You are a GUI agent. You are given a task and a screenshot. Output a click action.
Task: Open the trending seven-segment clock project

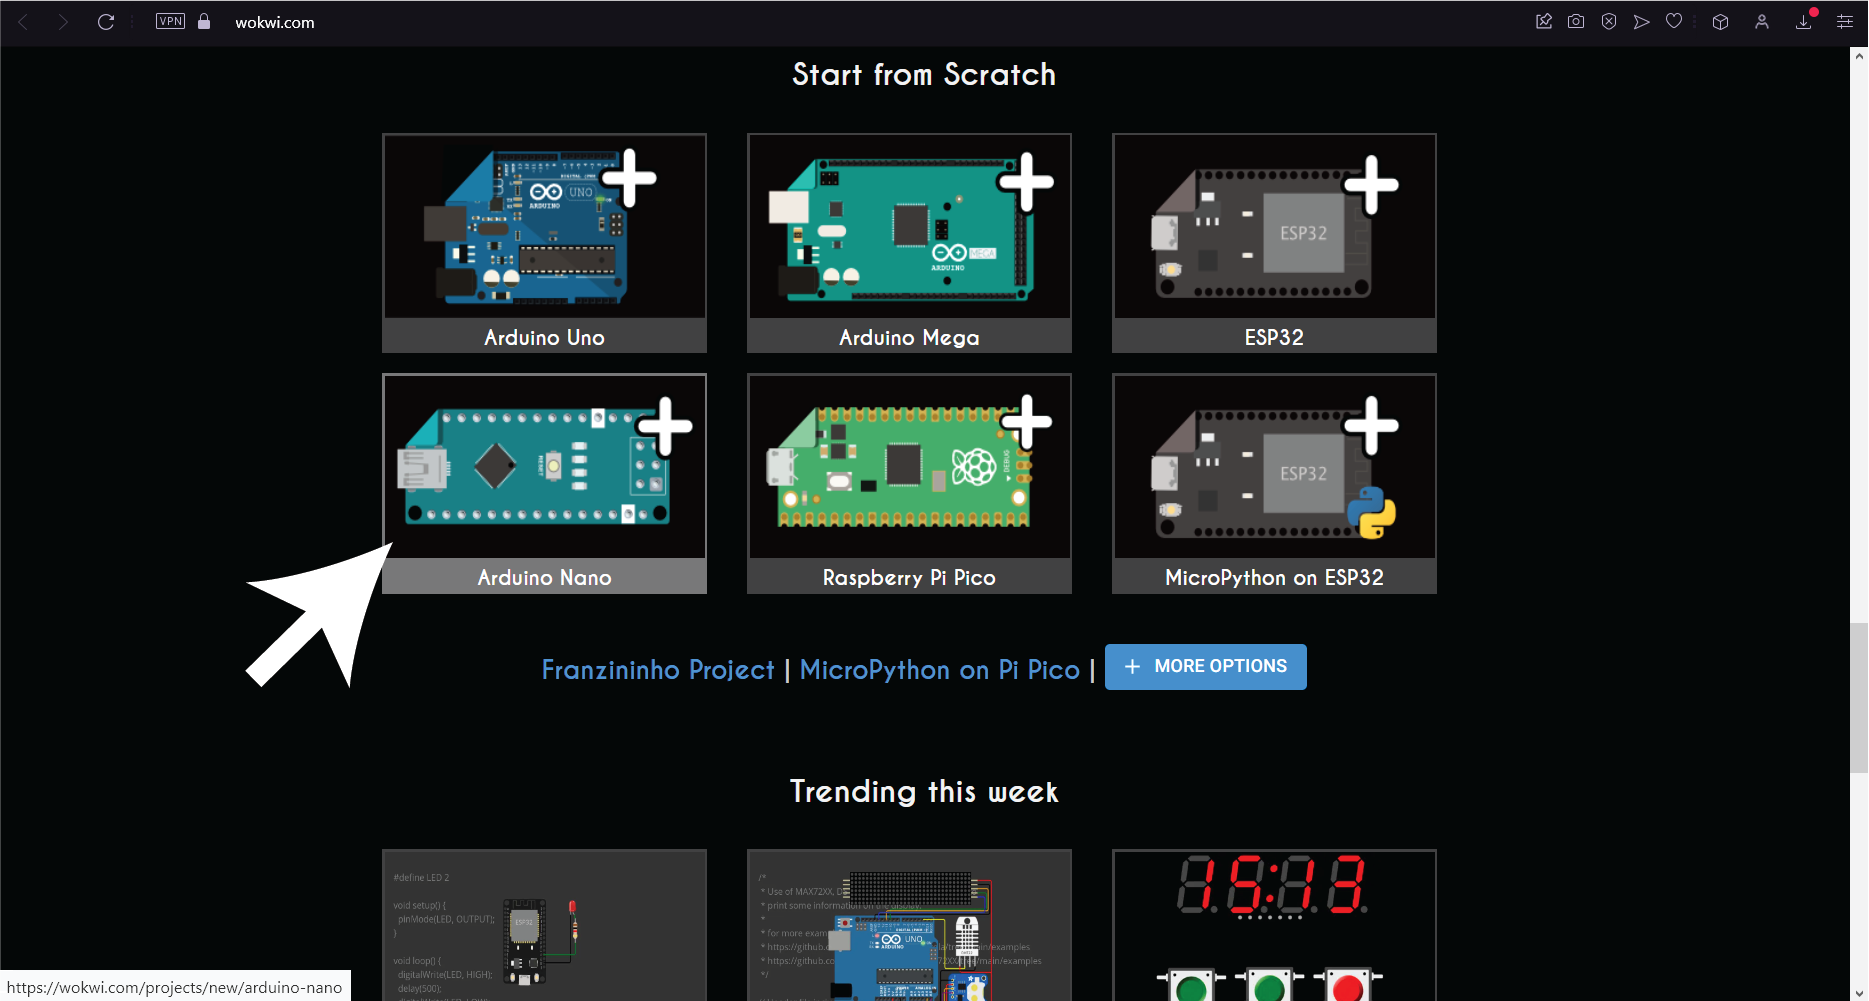click(1274, 925)
